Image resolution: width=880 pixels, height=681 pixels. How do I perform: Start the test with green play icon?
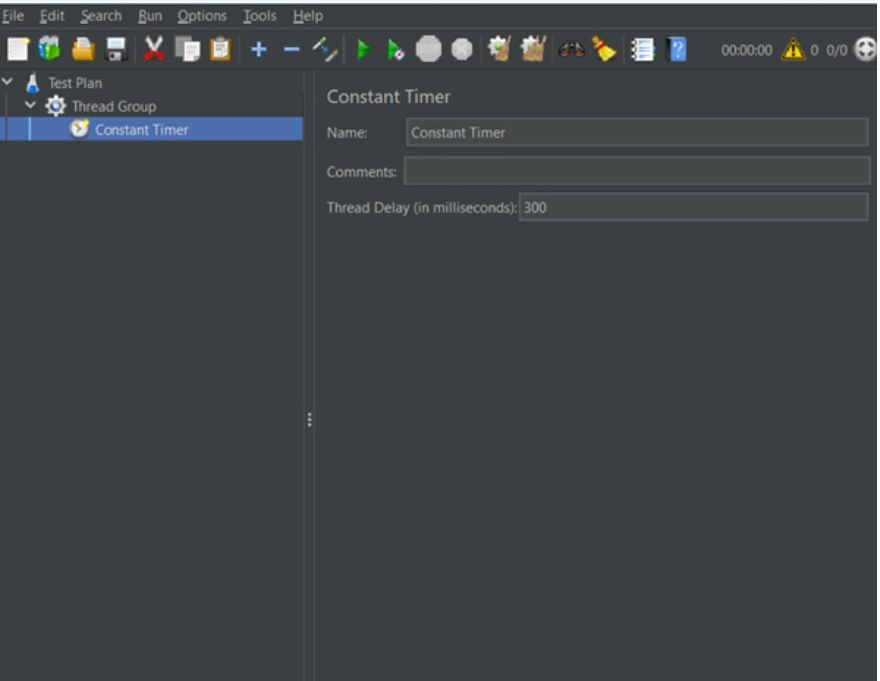pyautogui.click(x=363, y=49)
